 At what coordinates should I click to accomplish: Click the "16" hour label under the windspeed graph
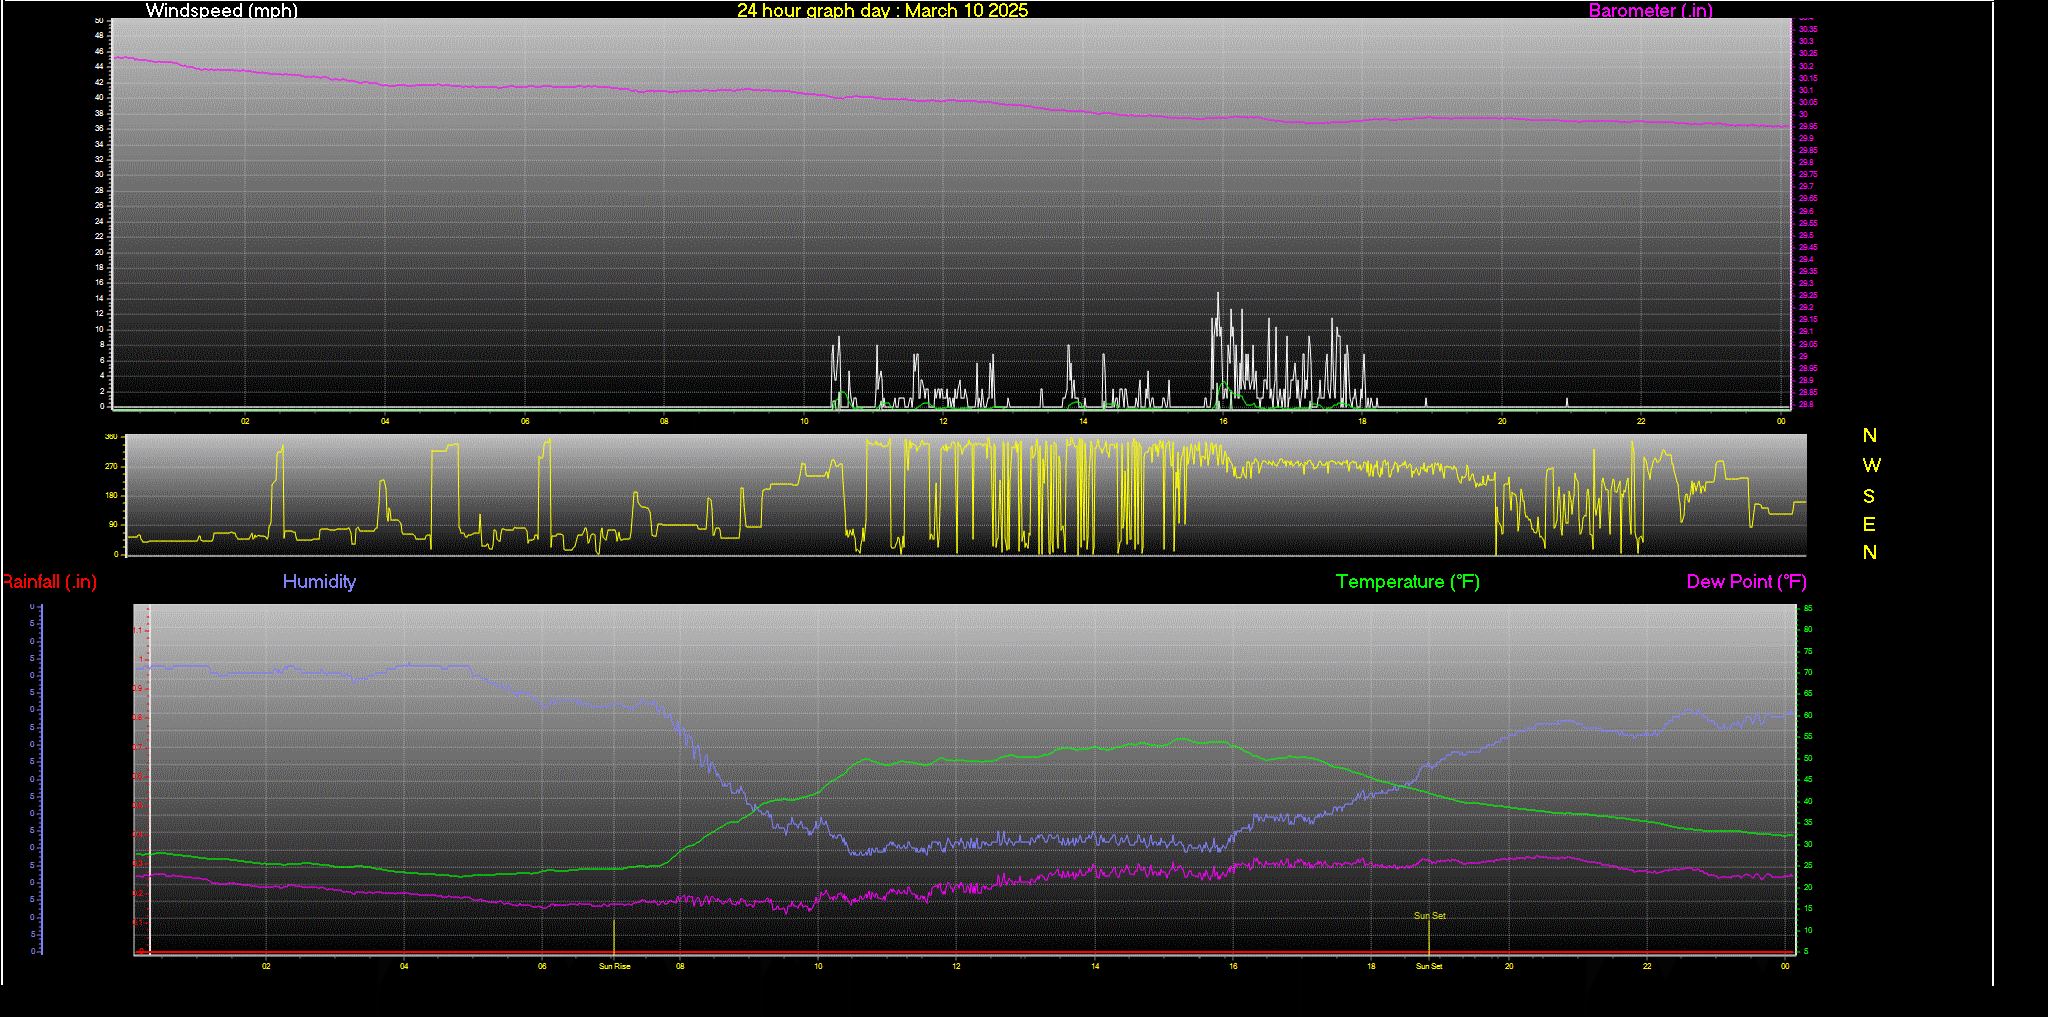(1223, 421)
